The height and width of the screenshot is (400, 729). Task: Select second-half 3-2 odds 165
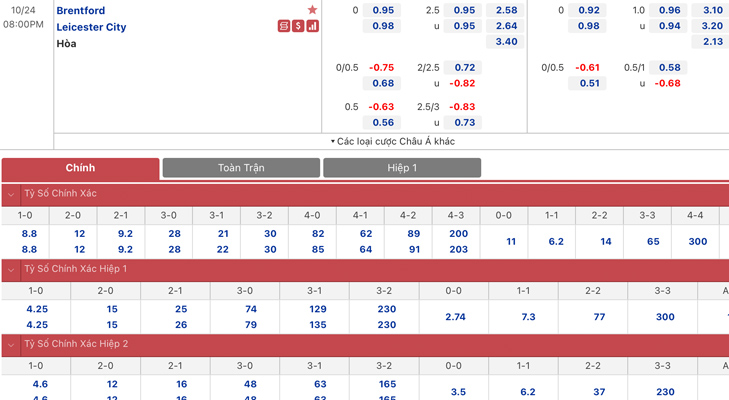(x=387, y=385)
